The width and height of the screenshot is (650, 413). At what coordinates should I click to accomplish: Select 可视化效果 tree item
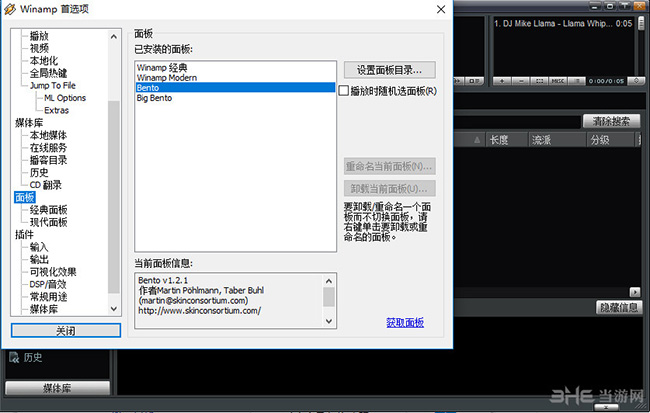tap(53, 272)
